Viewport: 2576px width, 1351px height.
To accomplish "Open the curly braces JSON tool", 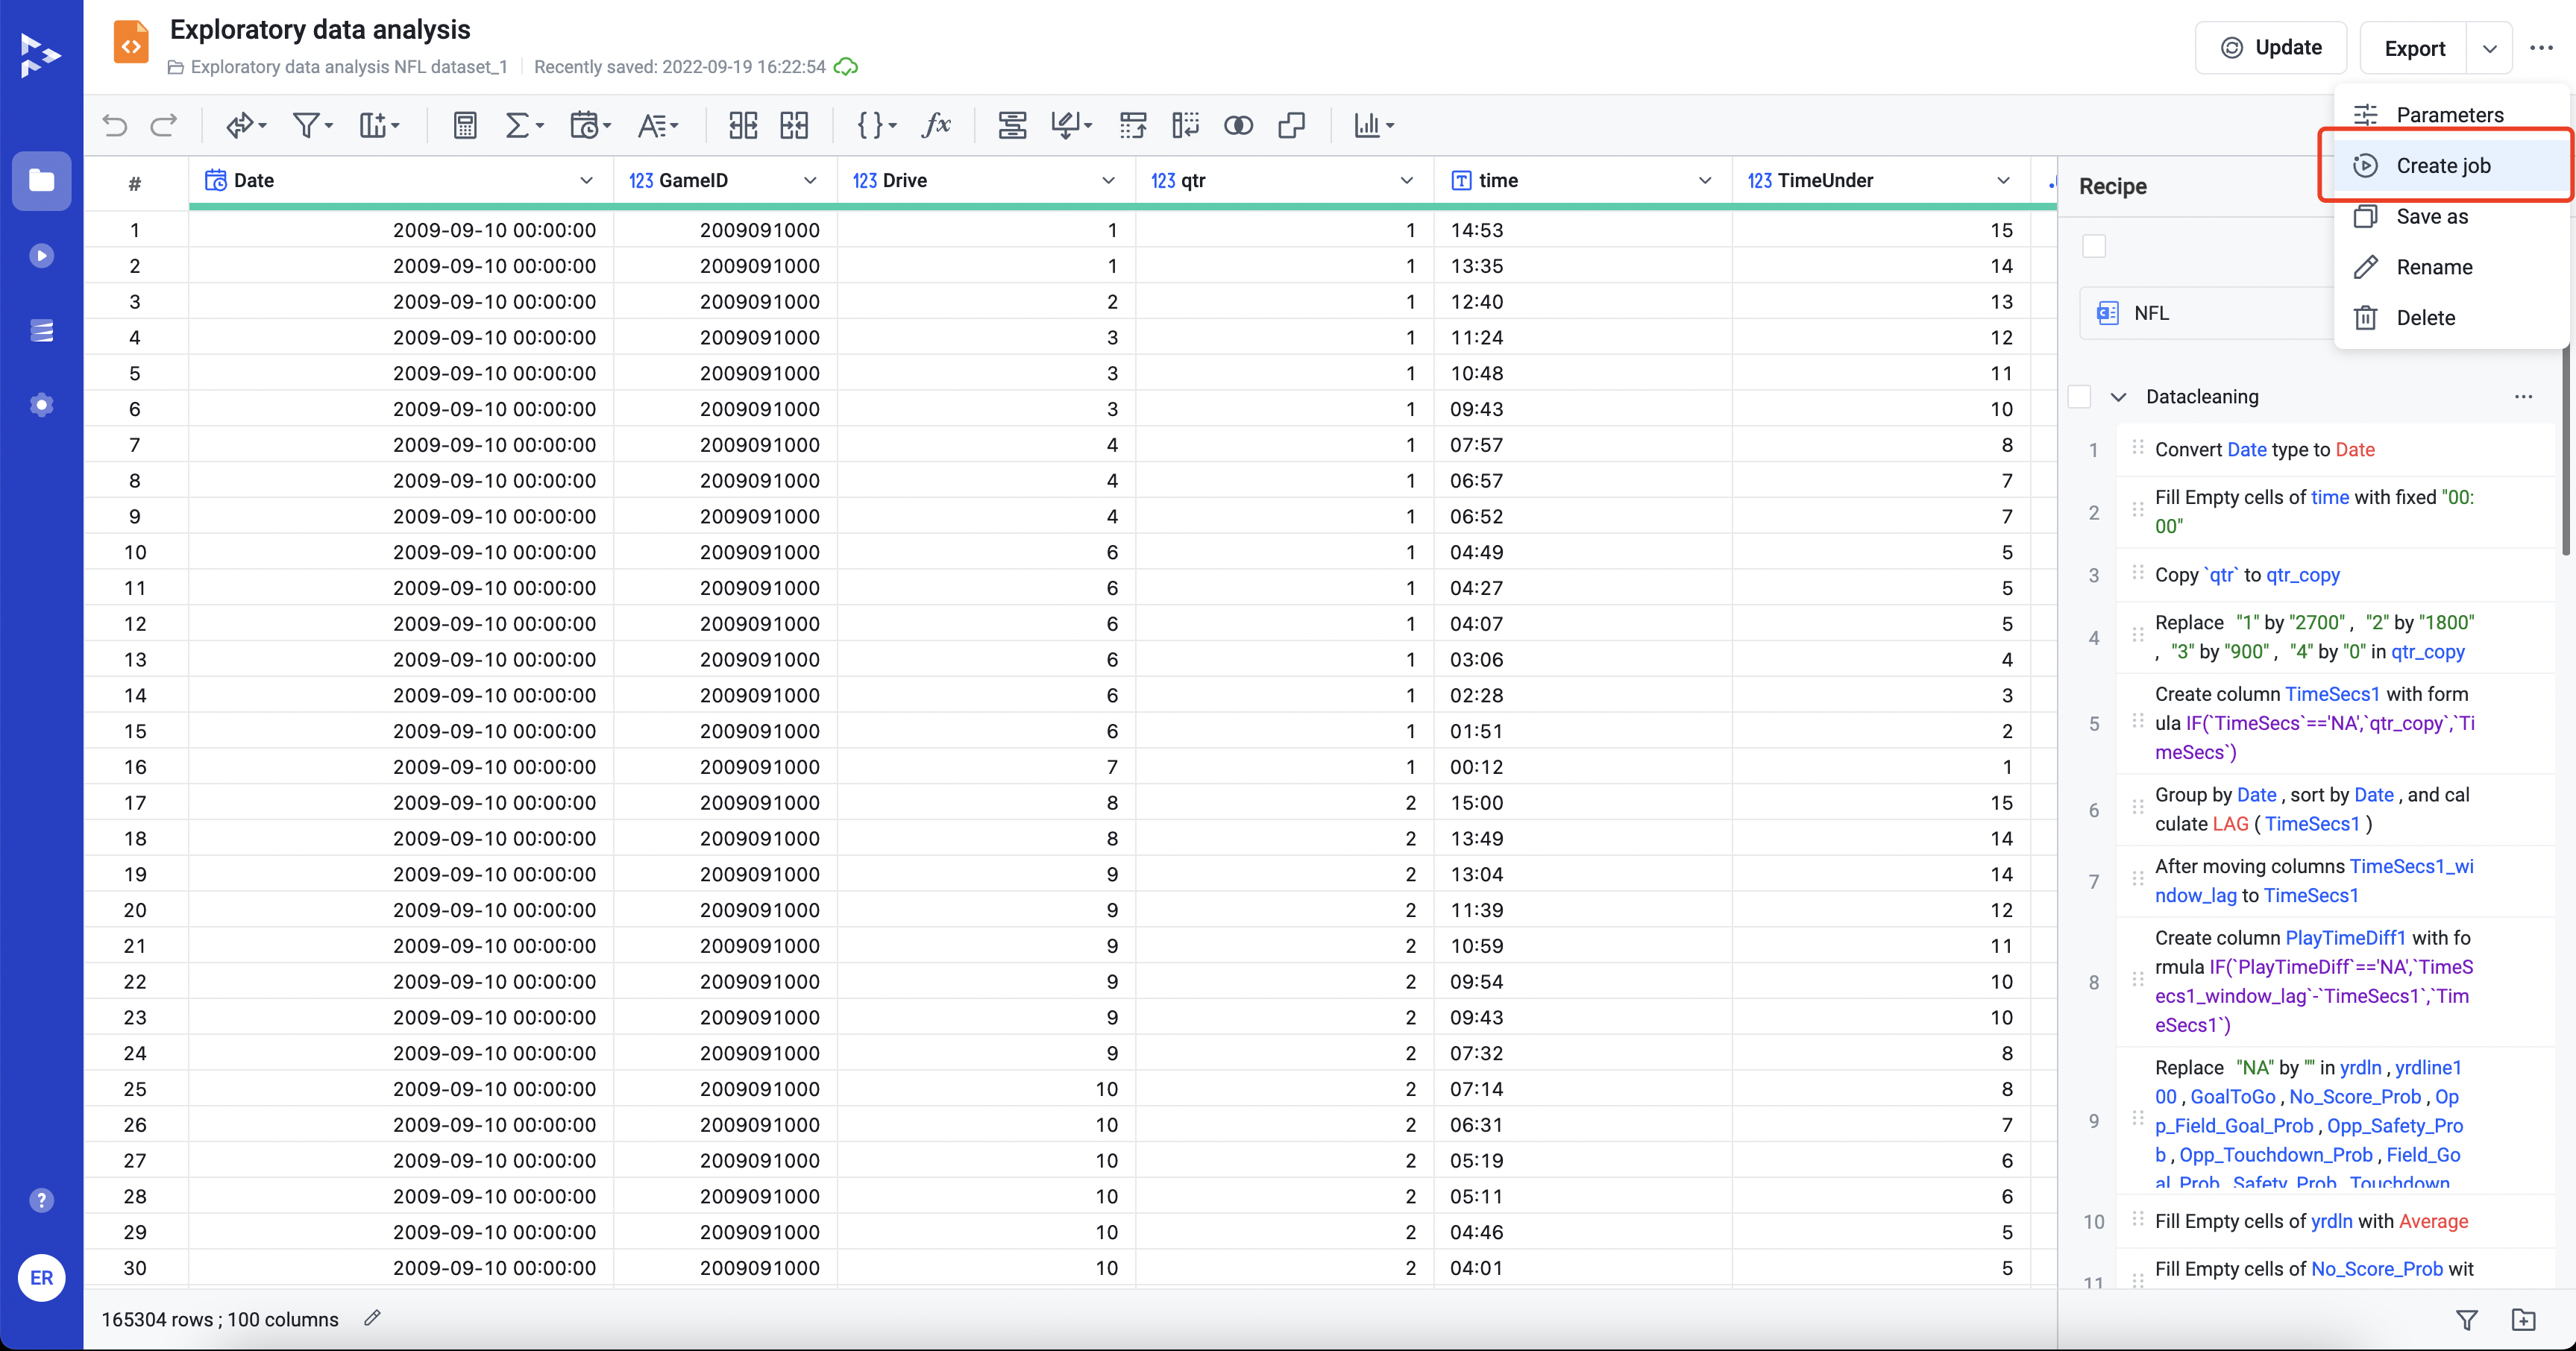I will (x=877, y=125).
